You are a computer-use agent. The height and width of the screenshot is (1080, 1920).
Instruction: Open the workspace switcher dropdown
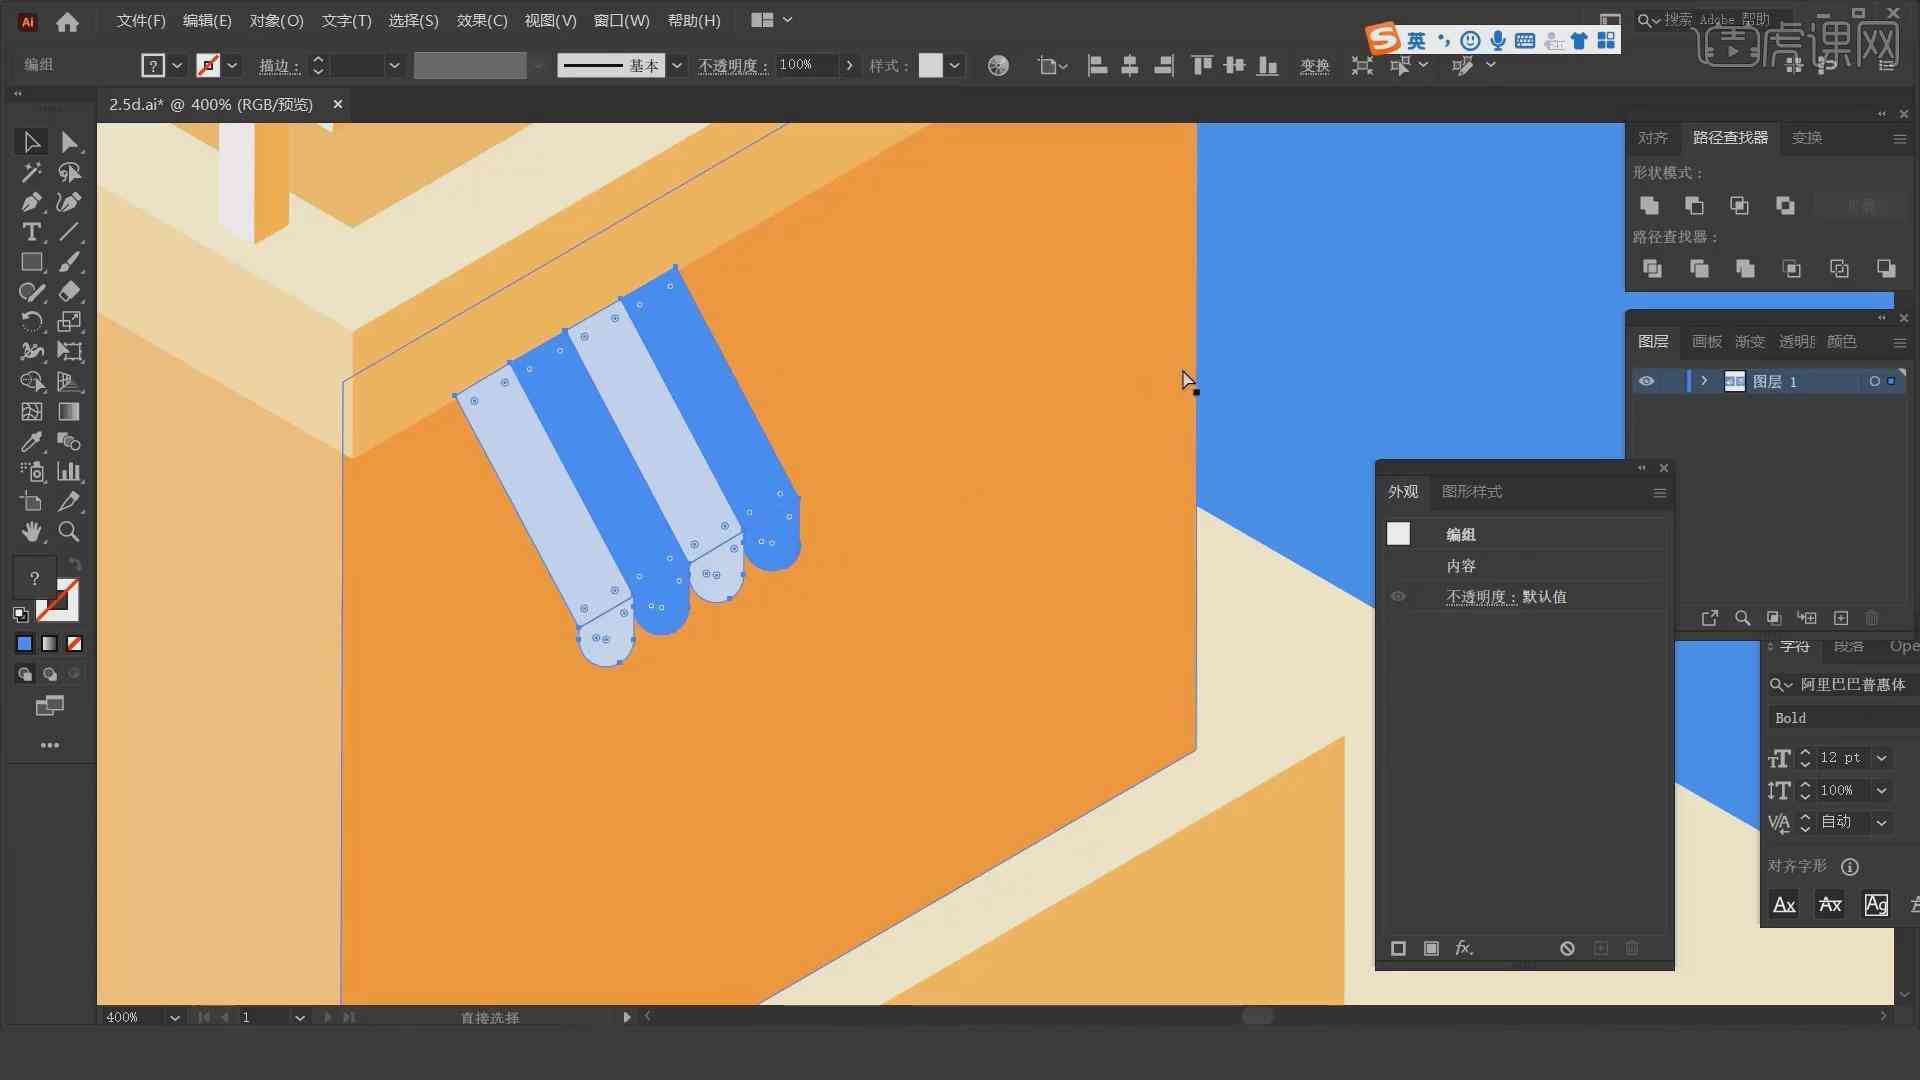coord(771,20)
